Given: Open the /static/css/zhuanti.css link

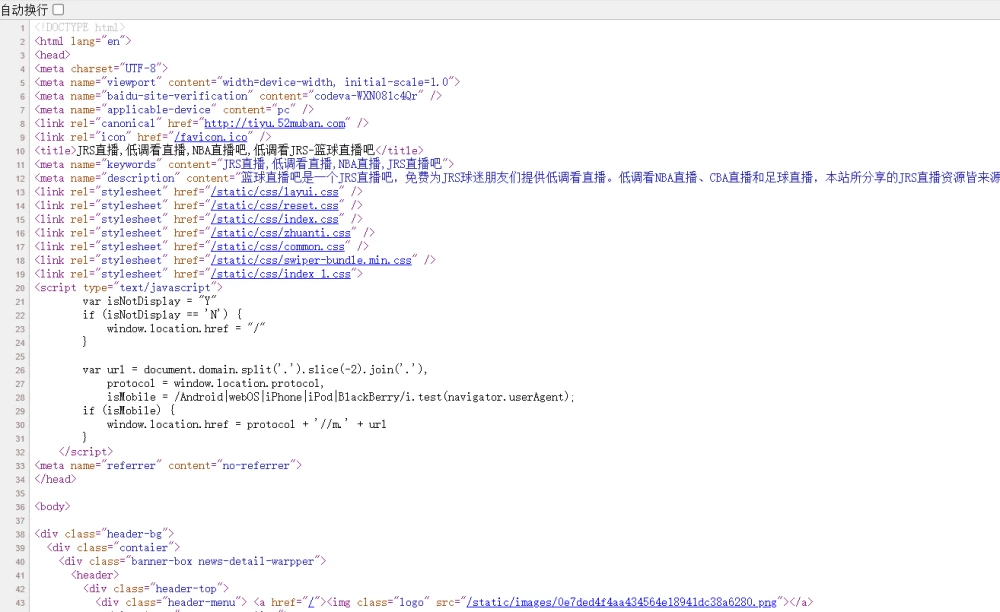Looking at the screenshot, I should [x=281, y=233].
